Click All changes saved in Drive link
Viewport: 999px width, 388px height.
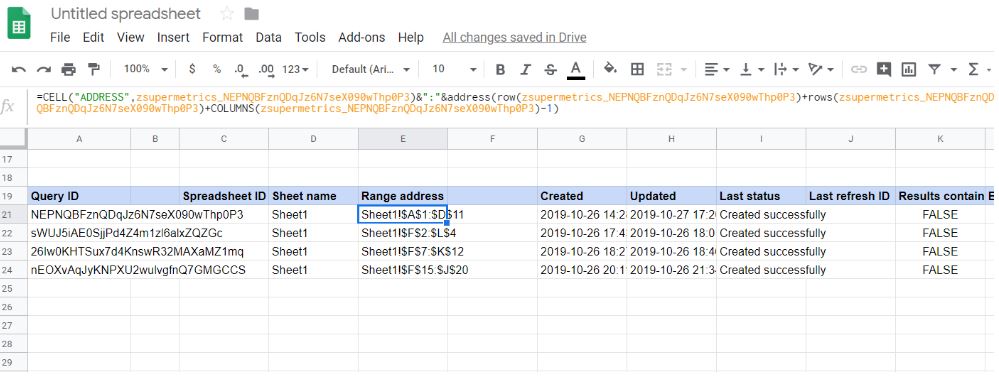514,38
